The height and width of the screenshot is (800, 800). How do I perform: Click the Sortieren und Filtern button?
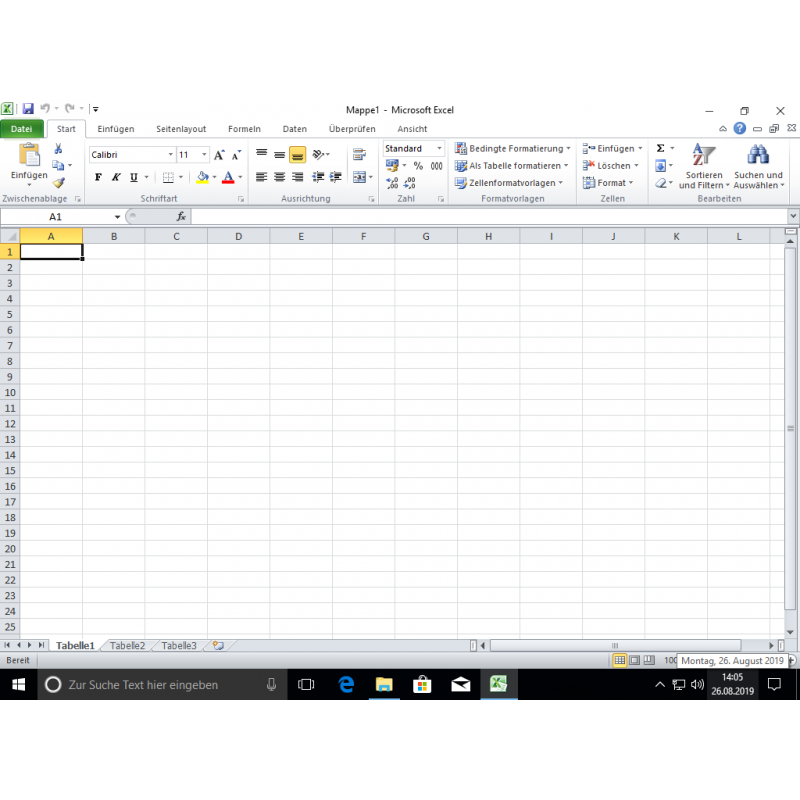704,167
